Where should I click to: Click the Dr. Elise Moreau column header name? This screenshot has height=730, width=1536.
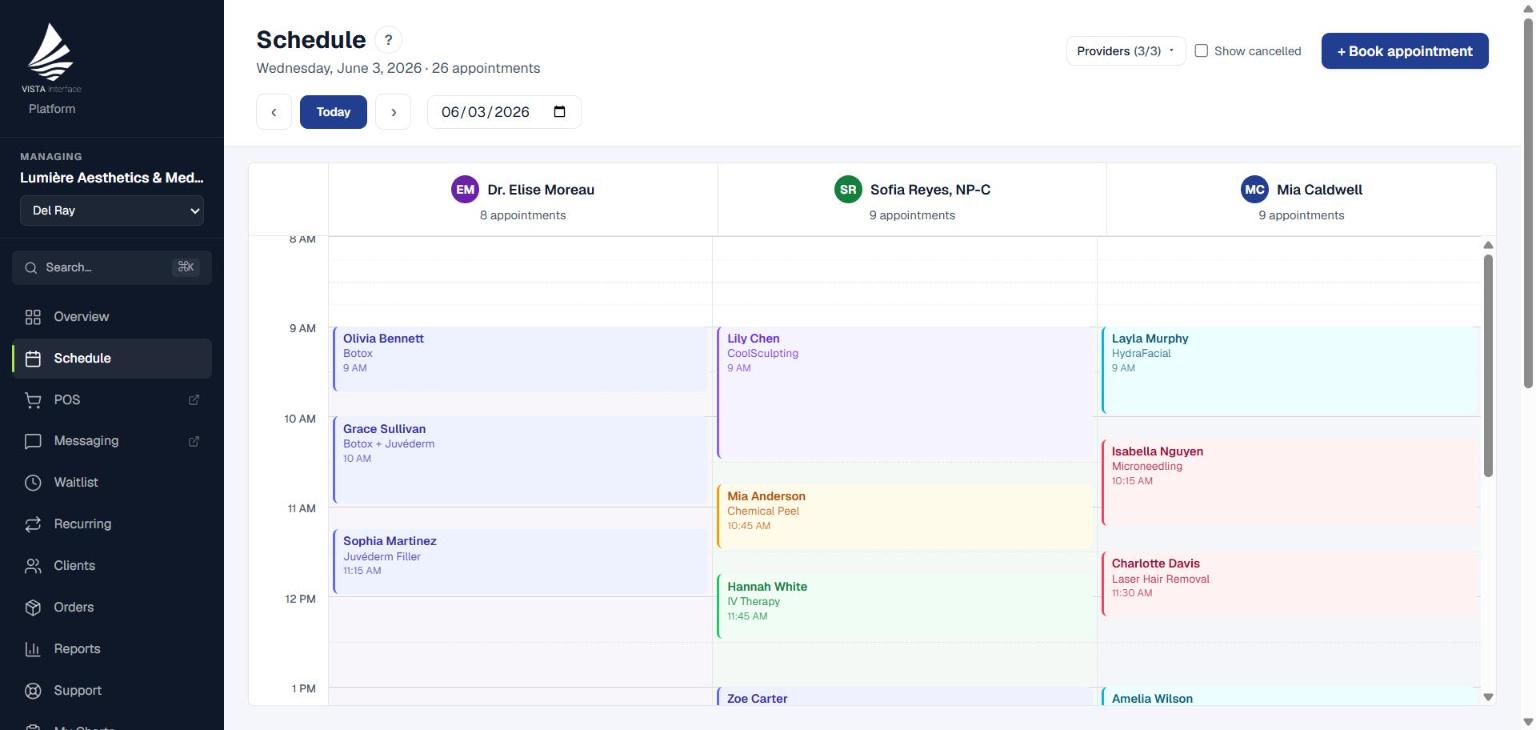[x=541, y=189]
